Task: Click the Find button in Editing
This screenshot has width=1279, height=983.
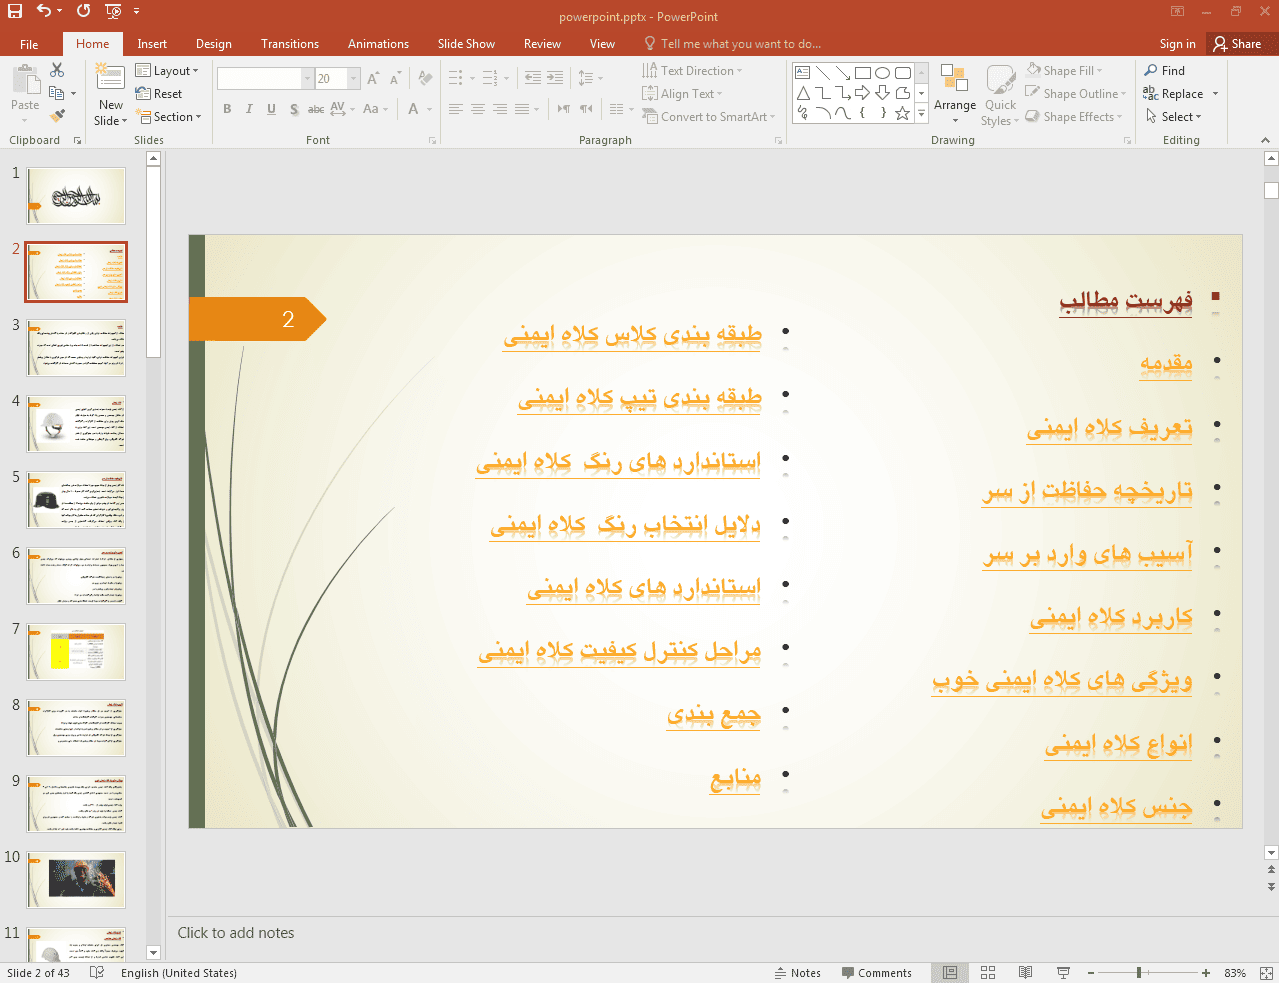Action: [1165, 71]
